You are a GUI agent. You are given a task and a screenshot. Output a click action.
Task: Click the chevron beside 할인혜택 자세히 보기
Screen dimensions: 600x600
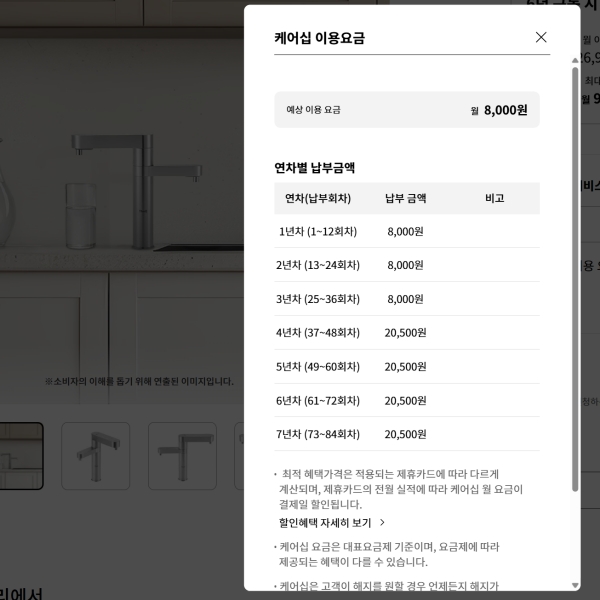[x=382, y=523]
